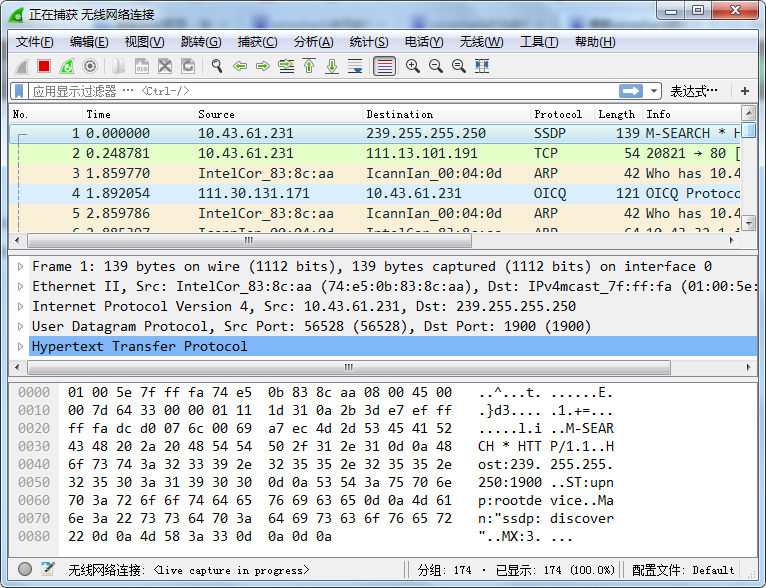
Task: Restart the current capture with green fin icon
Action: 67,66
